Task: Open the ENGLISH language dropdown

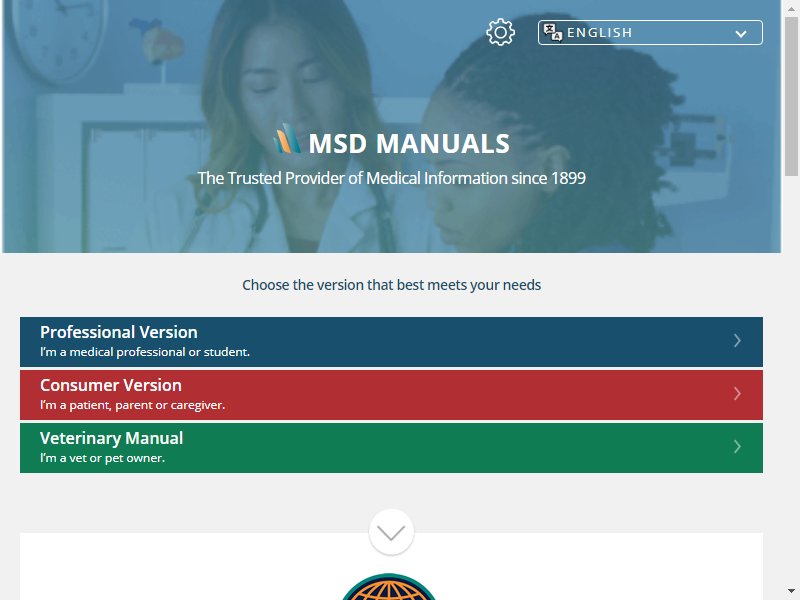Action: coord(650,33)
